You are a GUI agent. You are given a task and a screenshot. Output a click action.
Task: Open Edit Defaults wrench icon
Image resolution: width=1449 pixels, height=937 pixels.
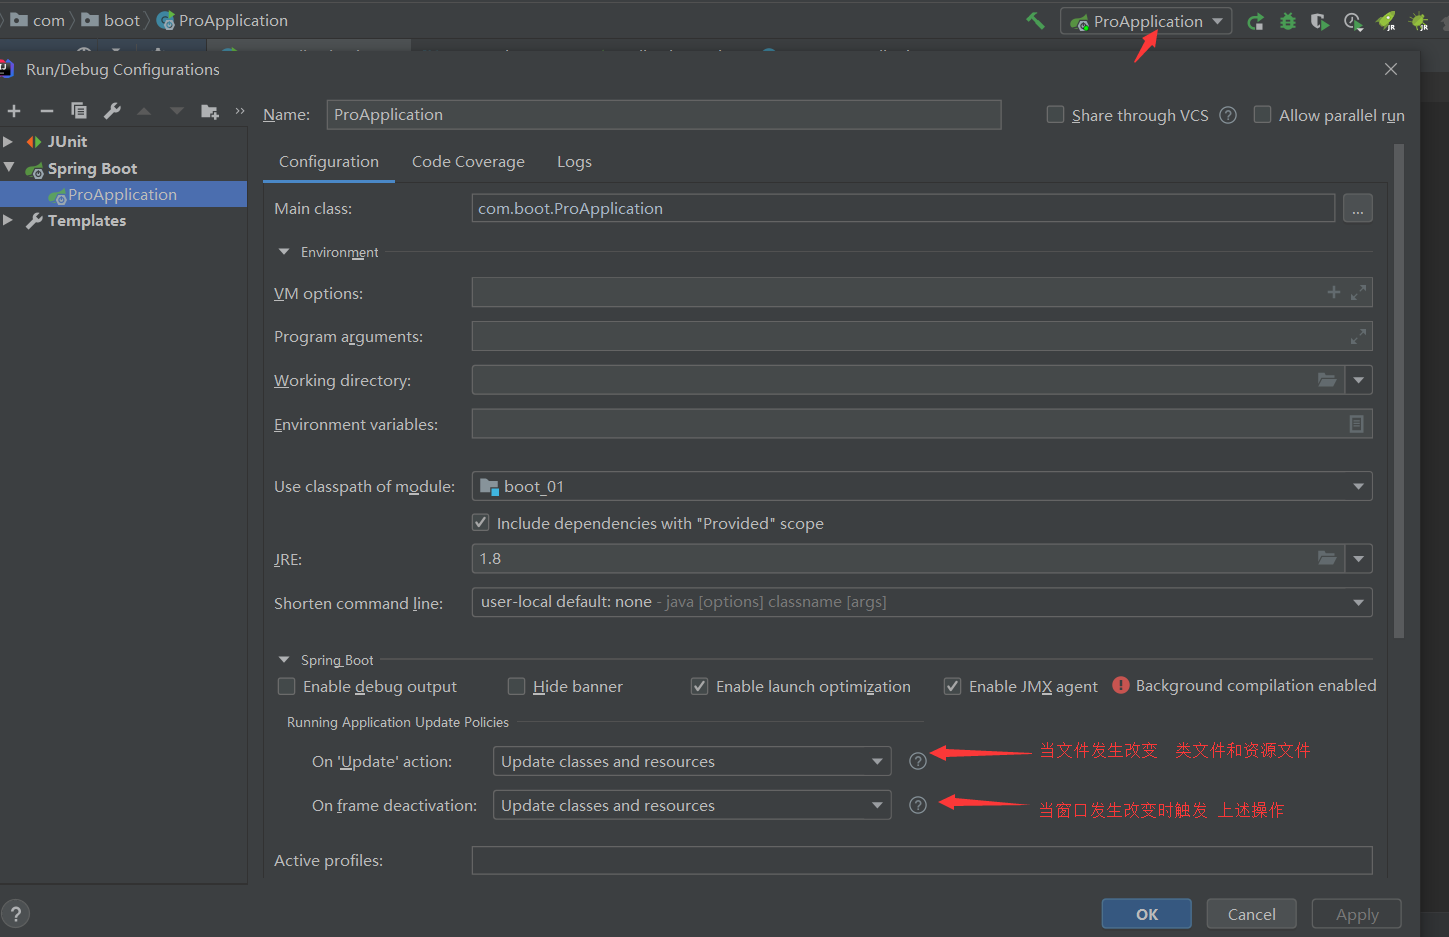point(112,111)
